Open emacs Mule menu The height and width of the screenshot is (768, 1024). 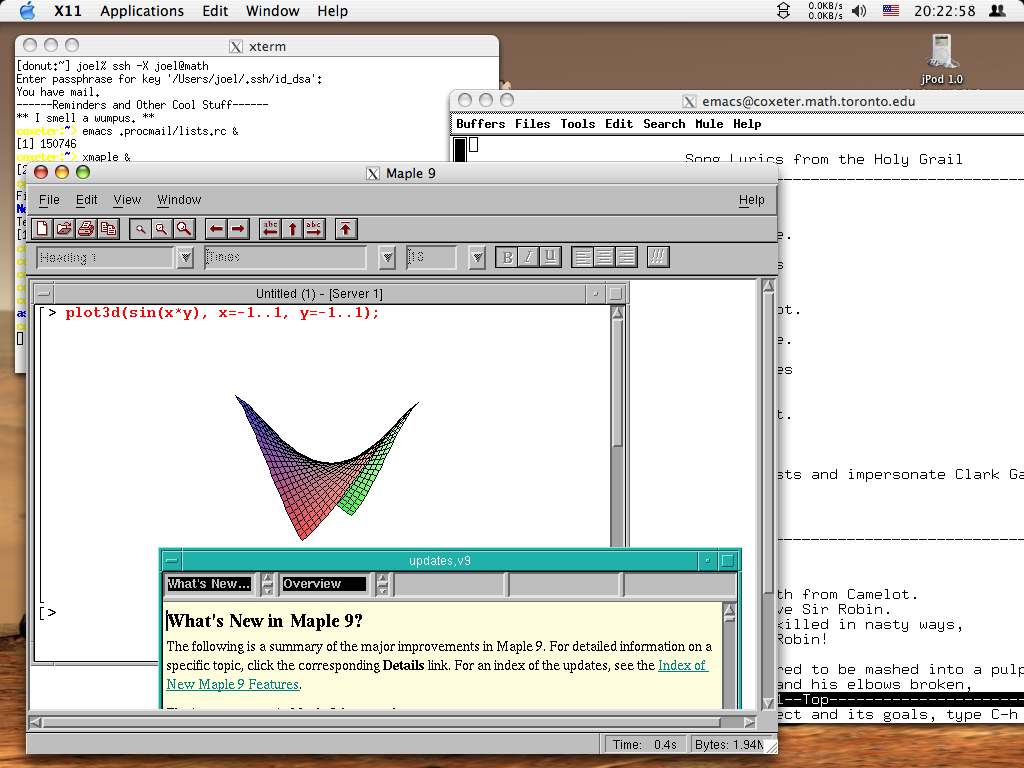tap(709, 124)
